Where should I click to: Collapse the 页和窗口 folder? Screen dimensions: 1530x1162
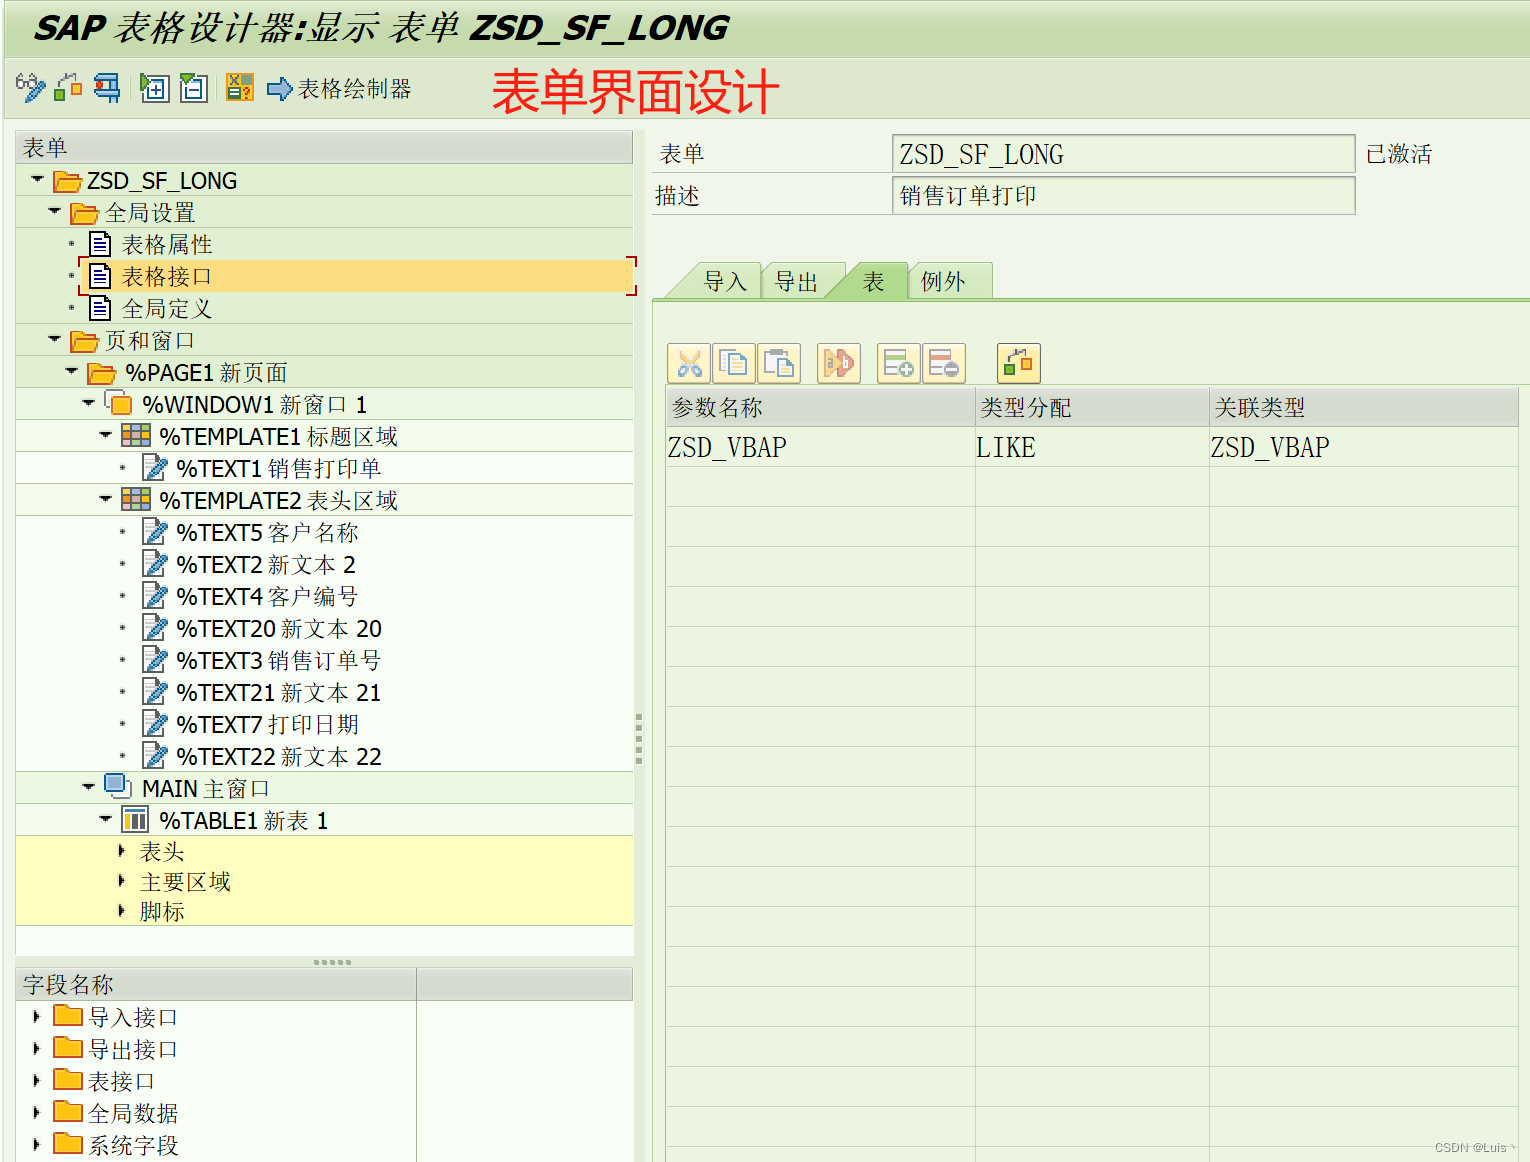tap(55, 340)
